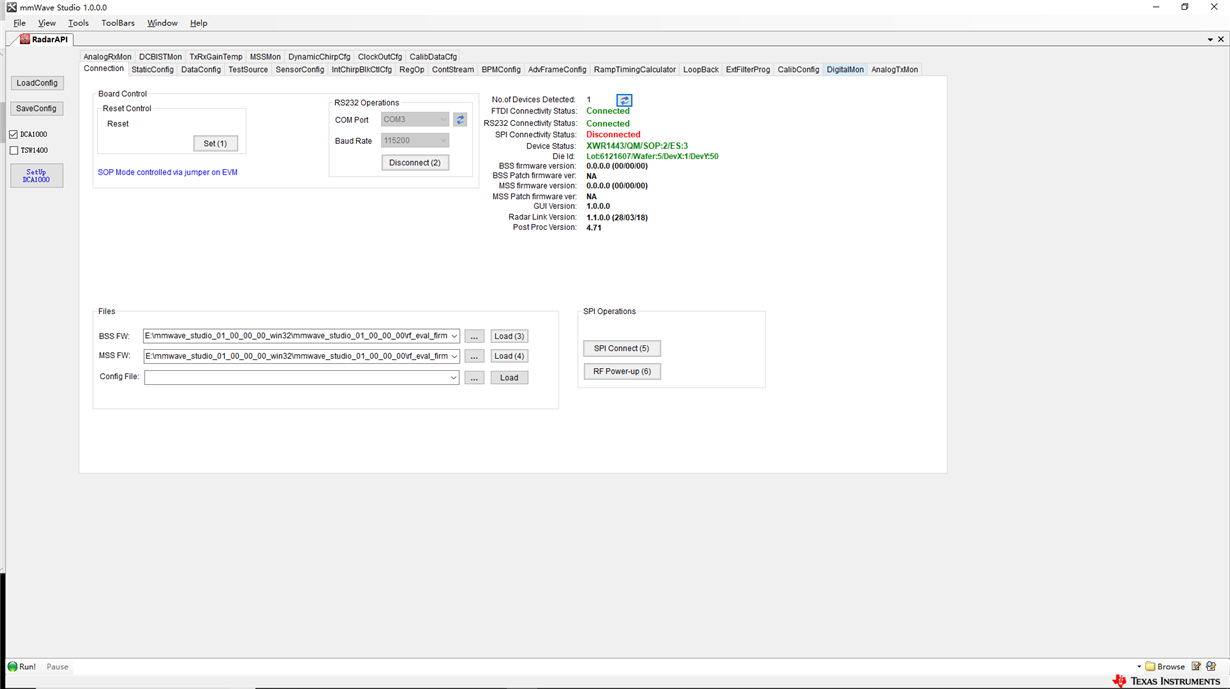Screen dimensions: 1230x689
Task: Click the RF Power-up (6) button
Action: (622, 371)
